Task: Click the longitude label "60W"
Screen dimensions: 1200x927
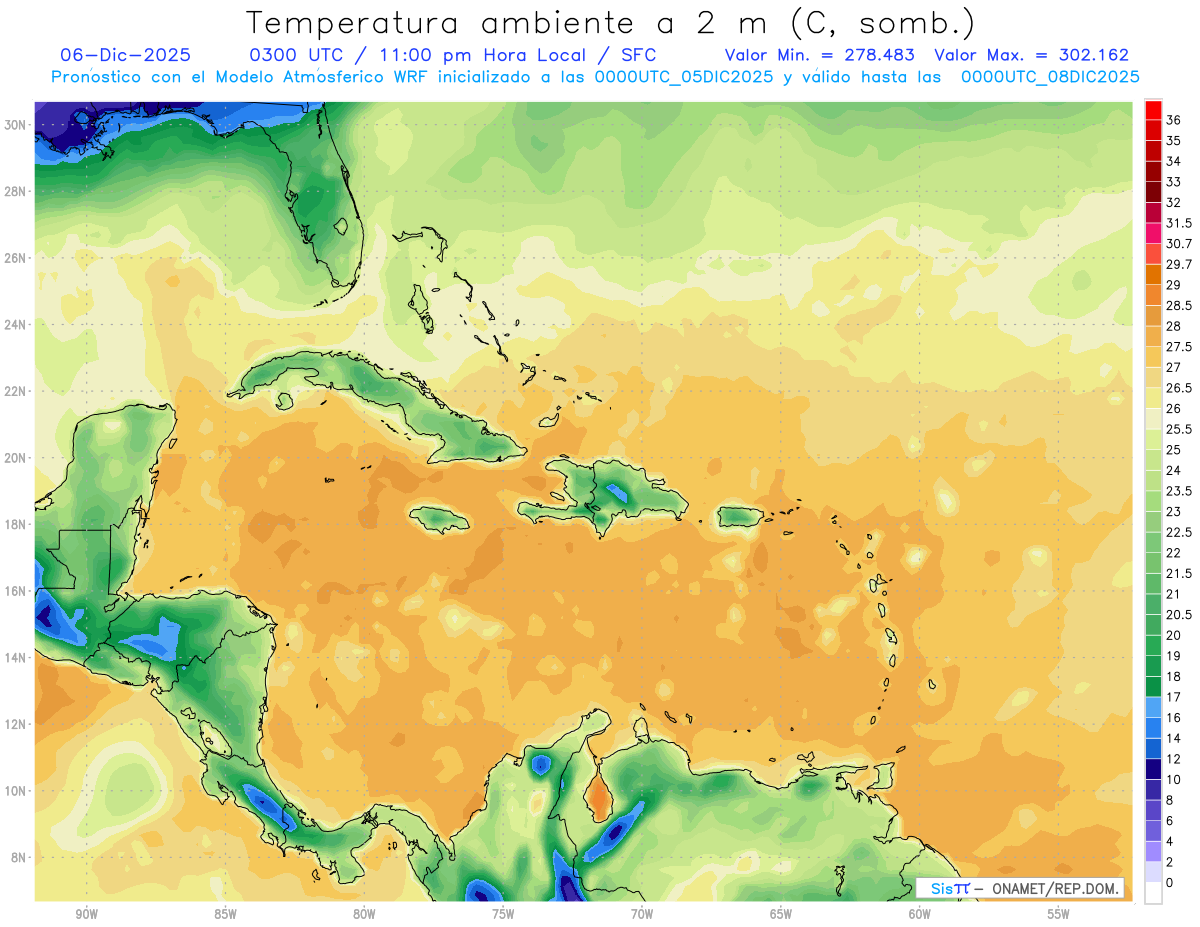Action: pyautogui.click(x=920, y=914)
